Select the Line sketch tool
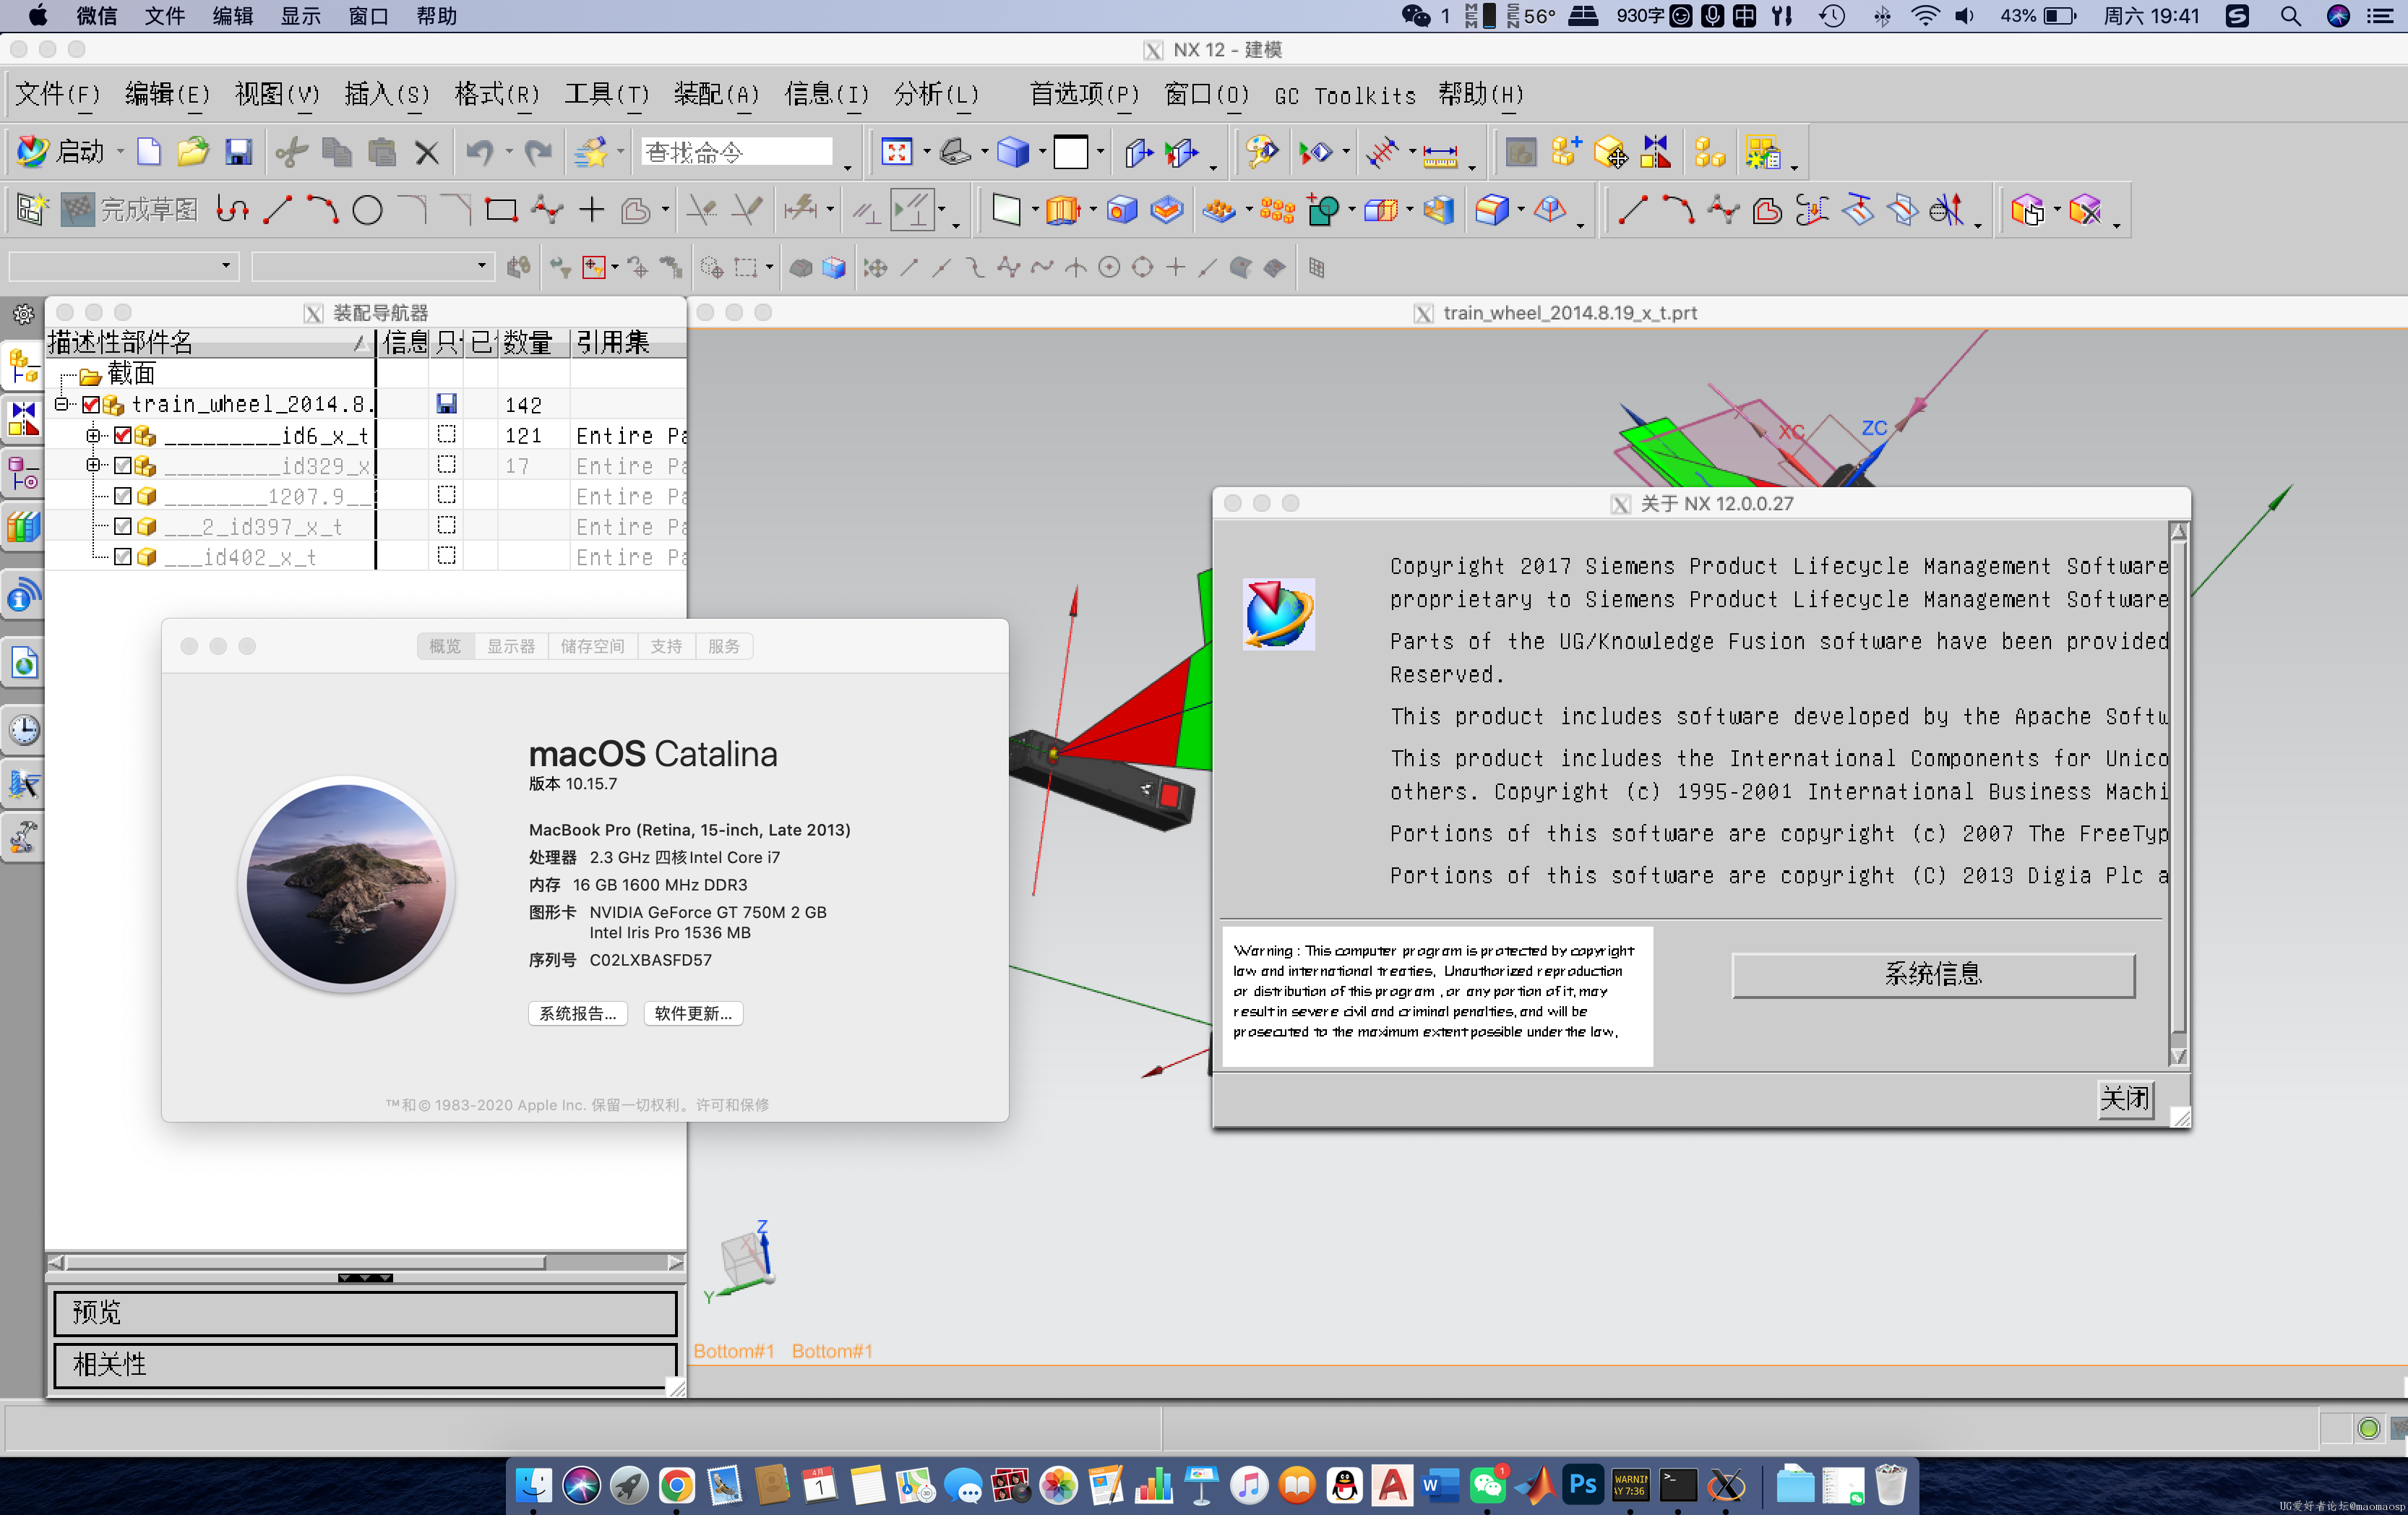 pos(278,210)
